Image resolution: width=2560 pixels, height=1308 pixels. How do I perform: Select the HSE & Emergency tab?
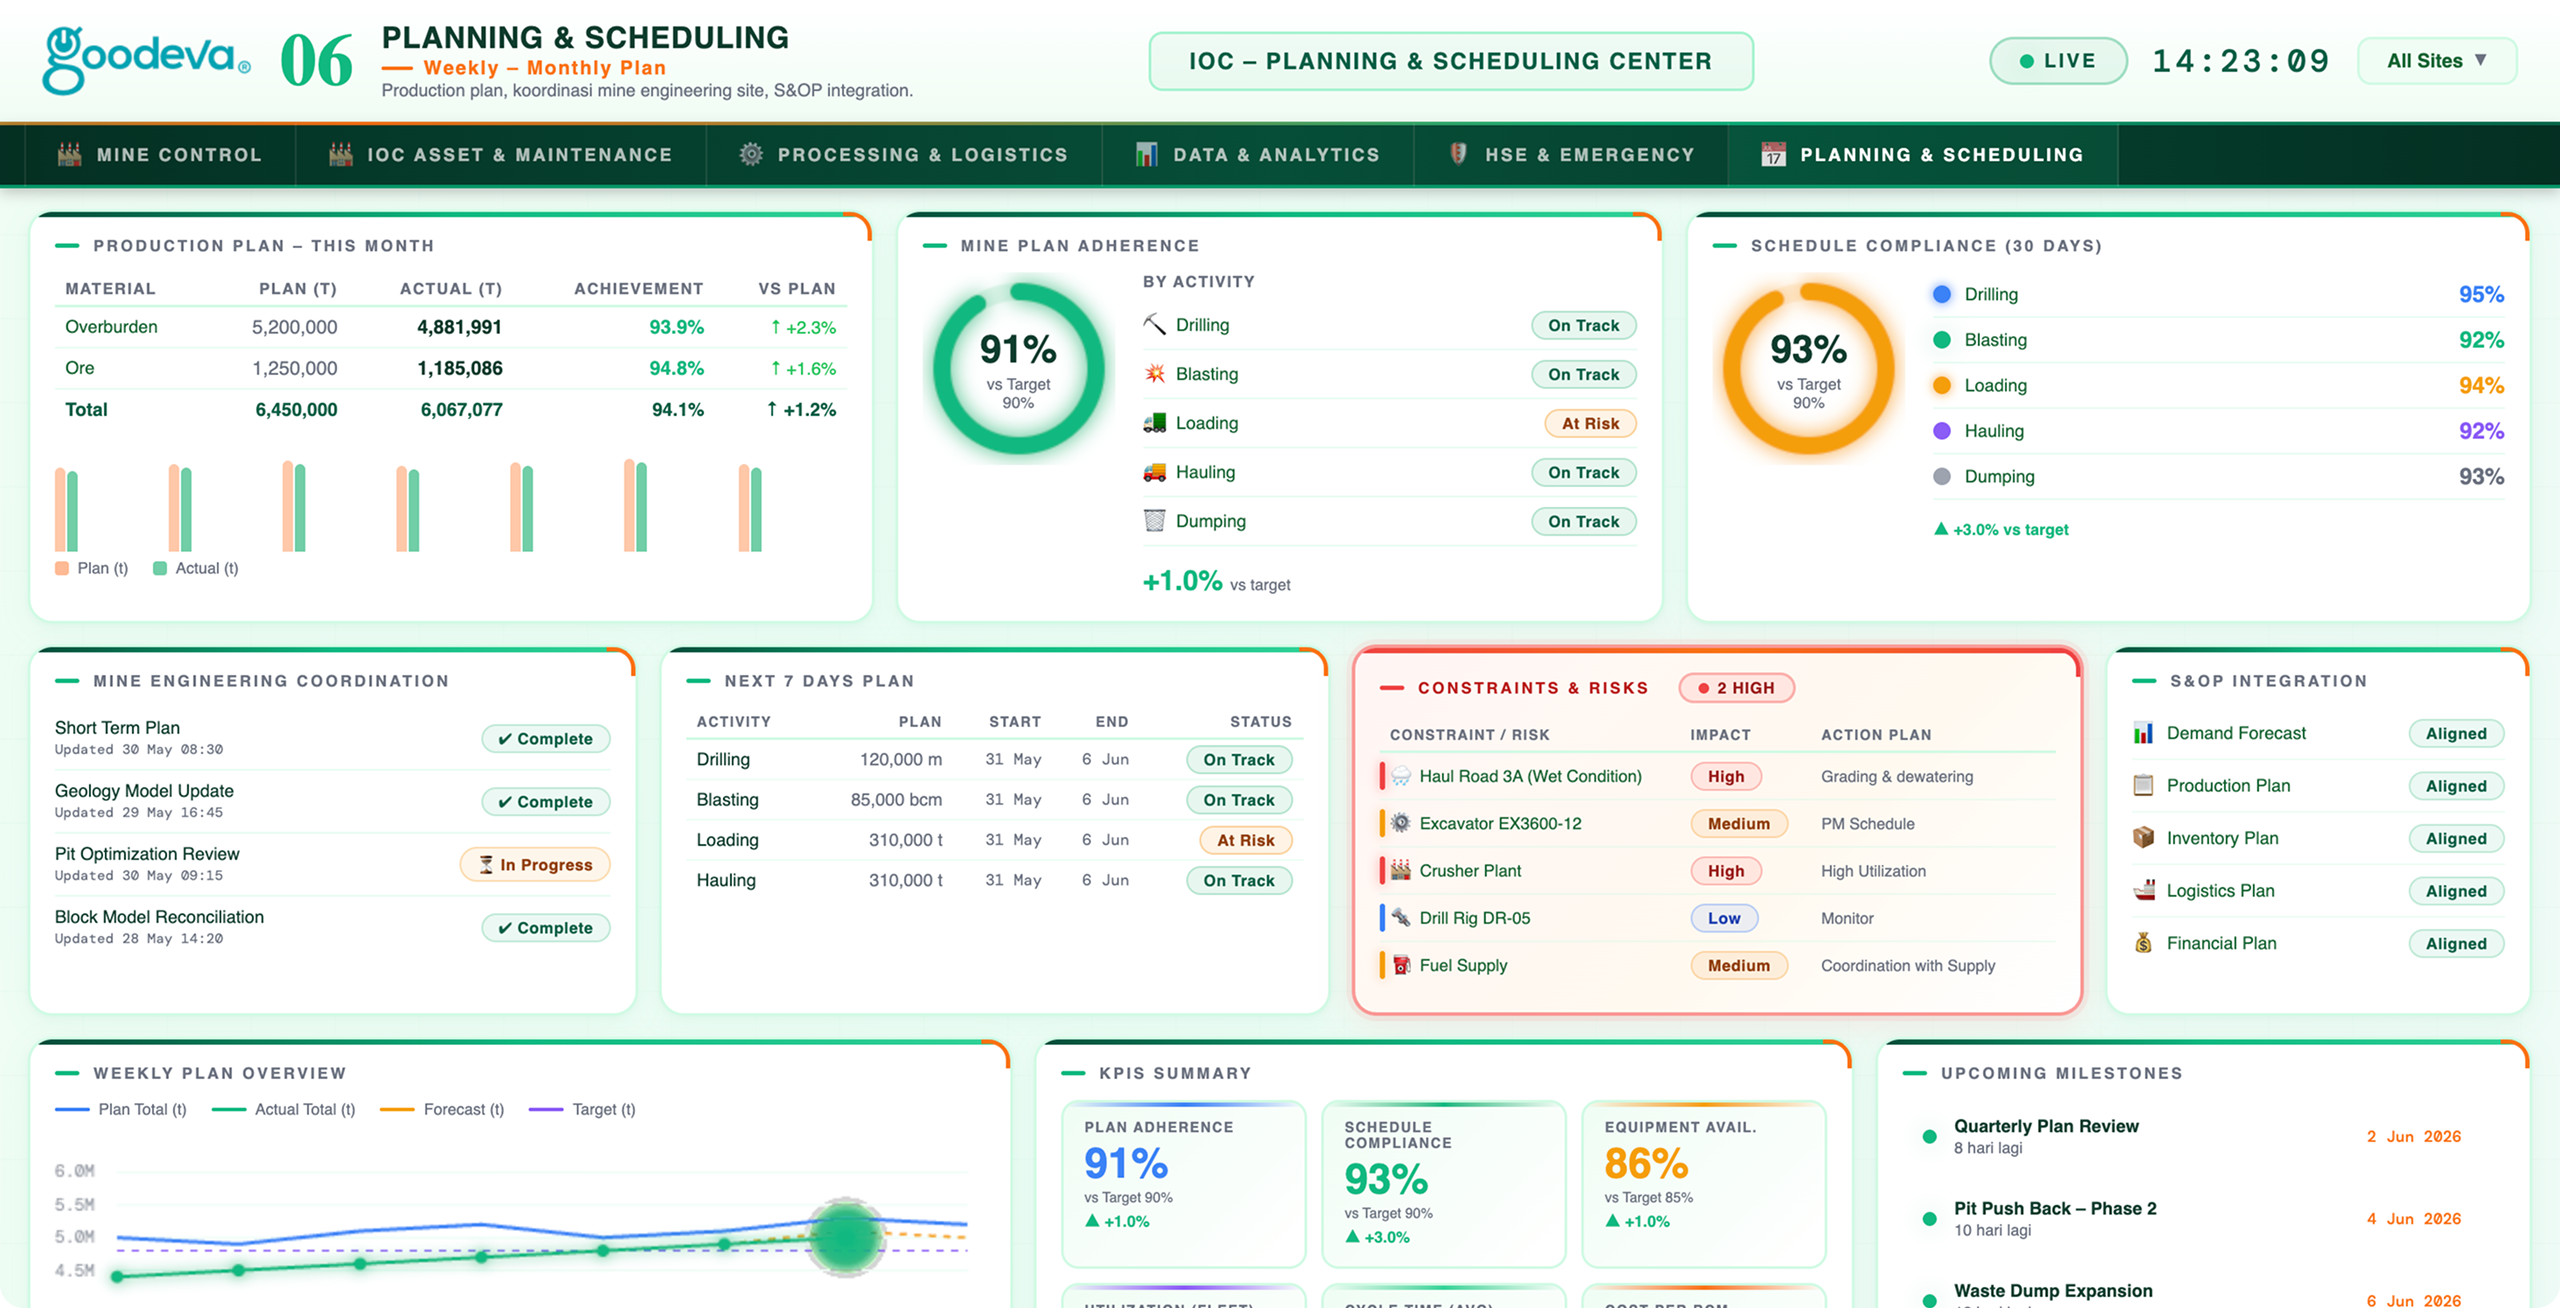[x=1571, y=155]
